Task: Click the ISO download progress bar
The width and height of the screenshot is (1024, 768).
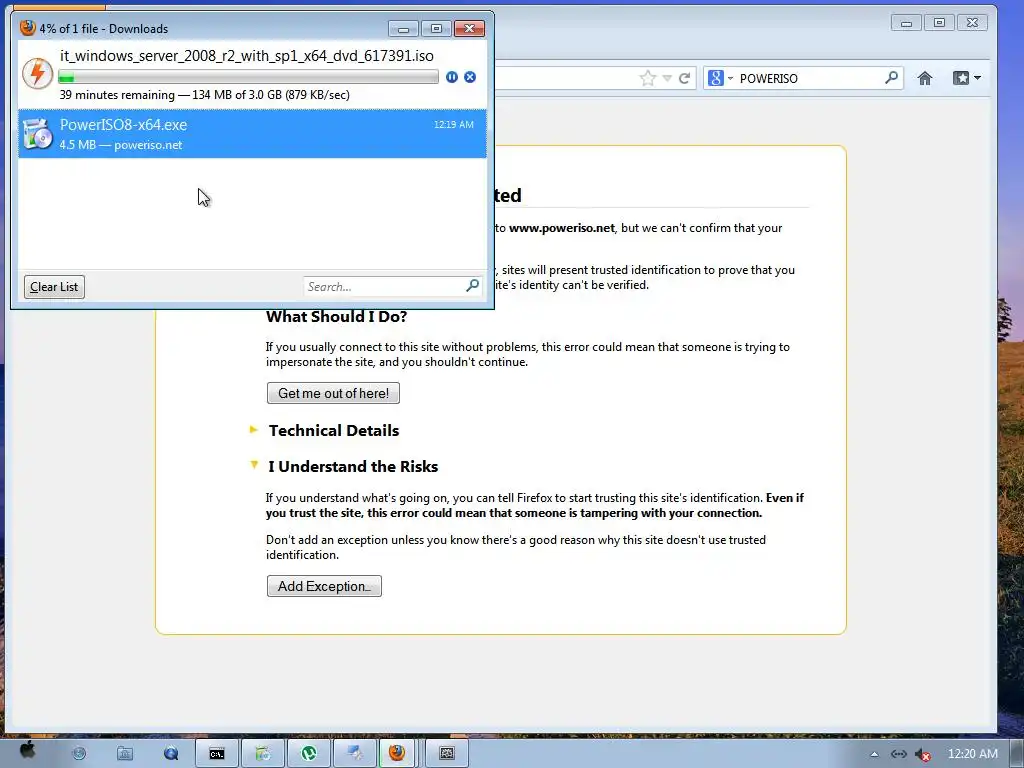Action: click(248, 77)
